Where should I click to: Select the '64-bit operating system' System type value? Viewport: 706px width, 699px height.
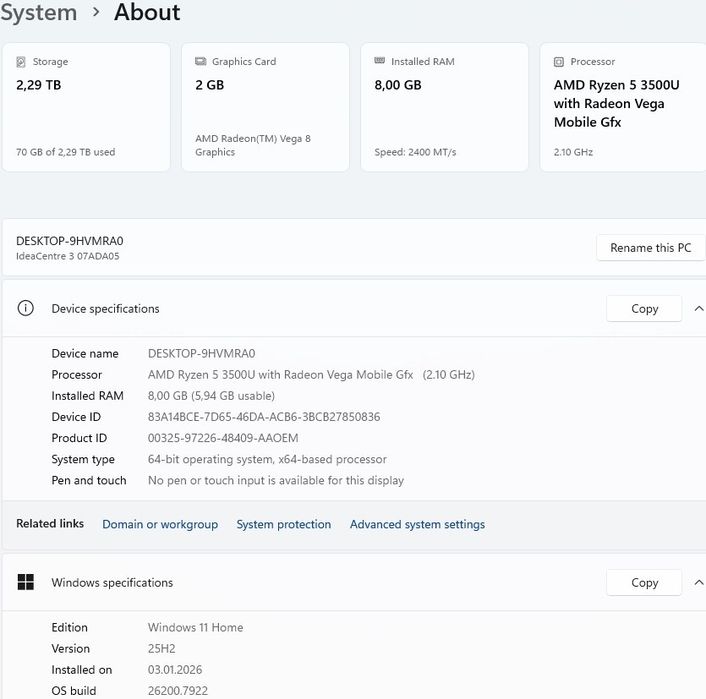[x=267, y=459]
